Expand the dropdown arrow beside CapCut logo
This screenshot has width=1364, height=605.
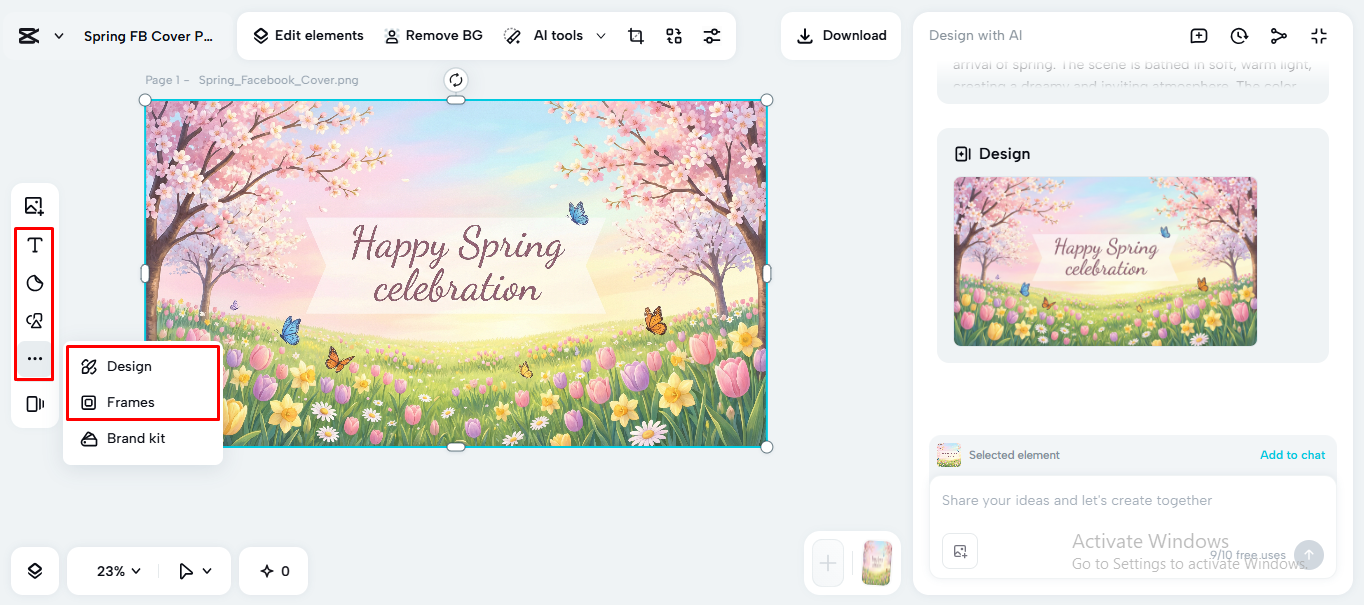tap(59, 36)
